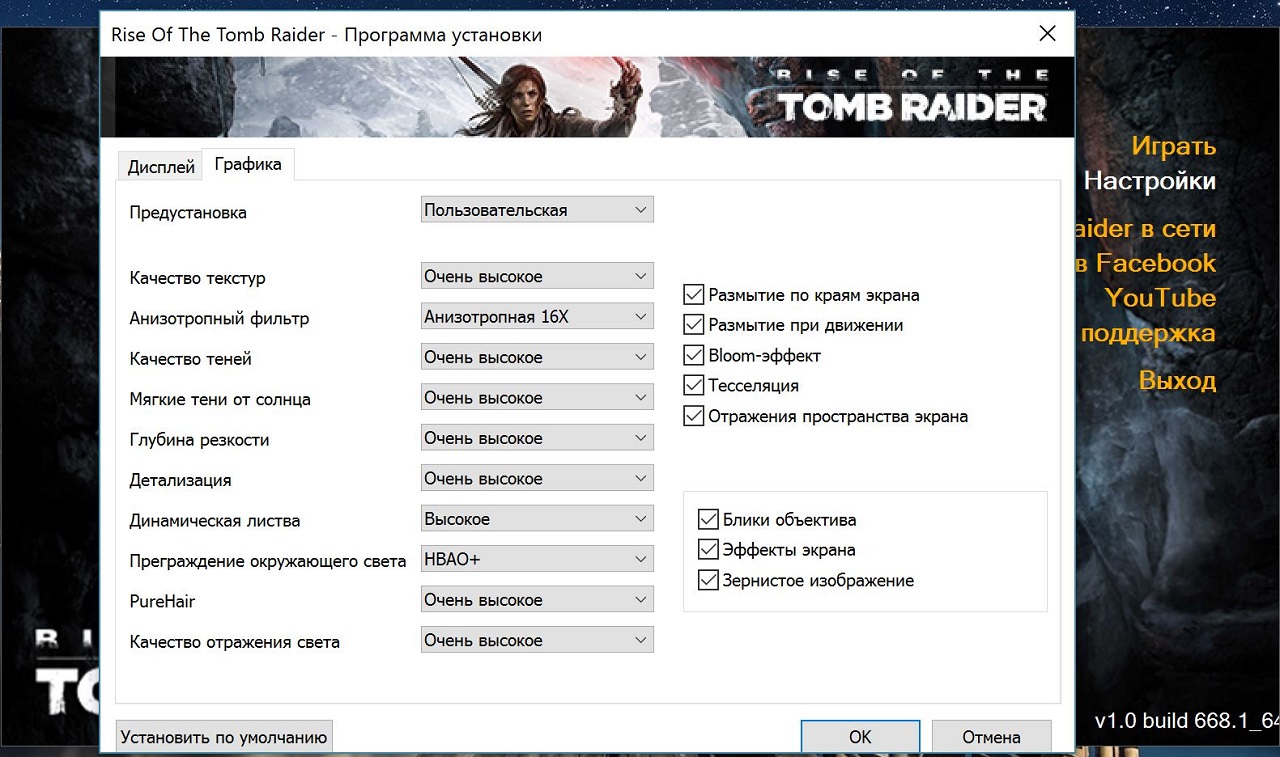Toggle the Тесселяция checkbox

[x=694, y=385]
